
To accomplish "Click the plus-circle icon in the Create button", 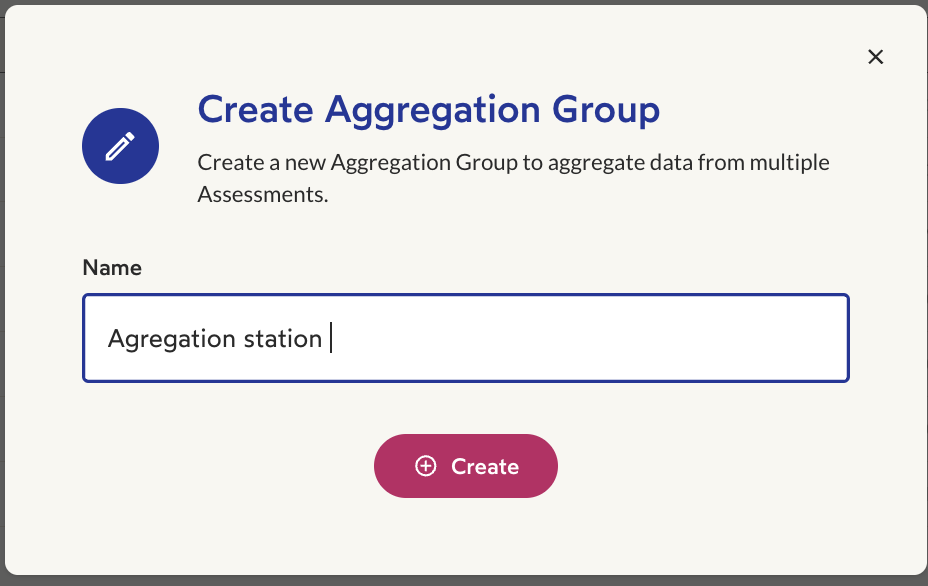I will point(426,466).
